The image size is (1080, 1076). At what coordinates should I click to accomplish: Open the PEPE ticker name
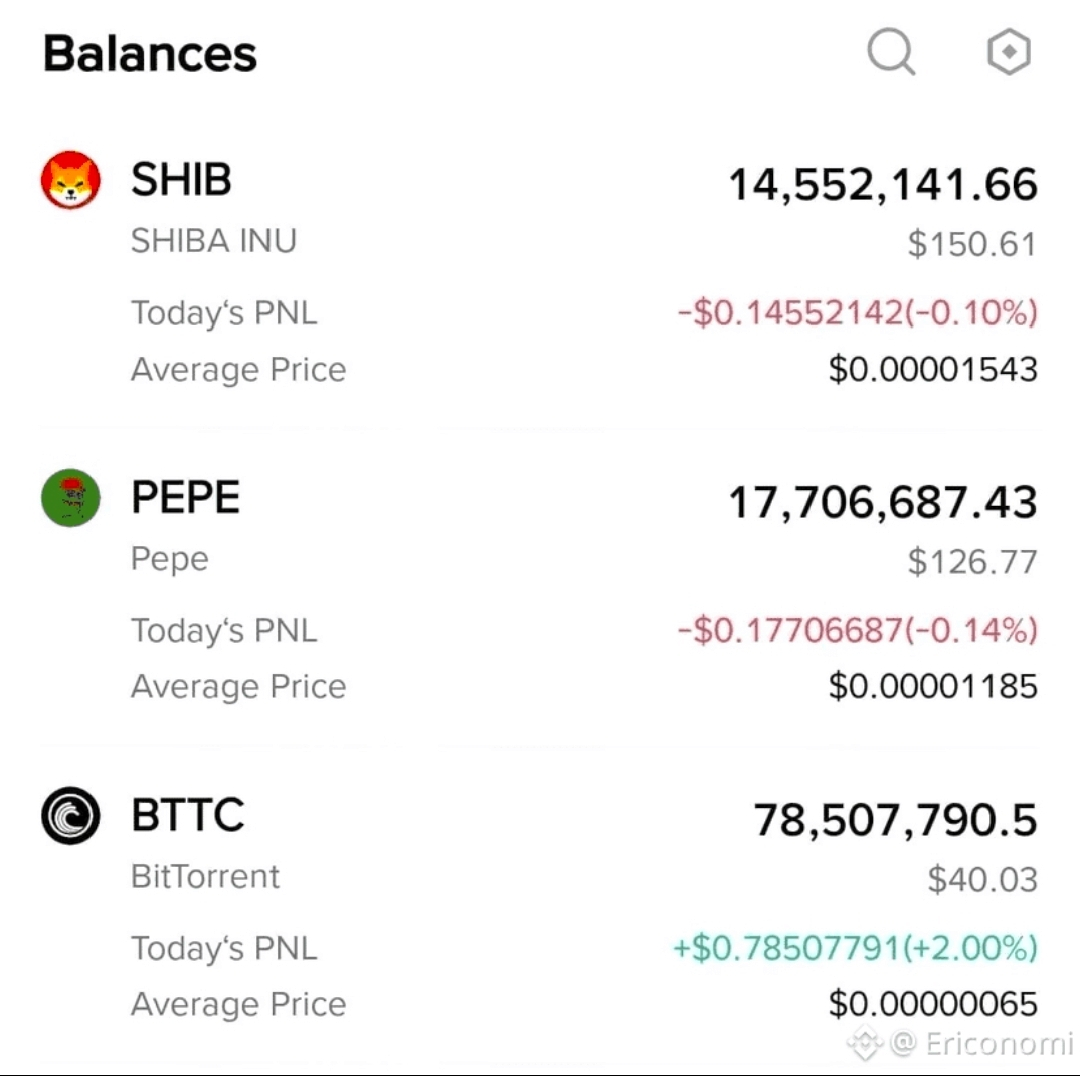pyautogui.click(x=185, y=497)
